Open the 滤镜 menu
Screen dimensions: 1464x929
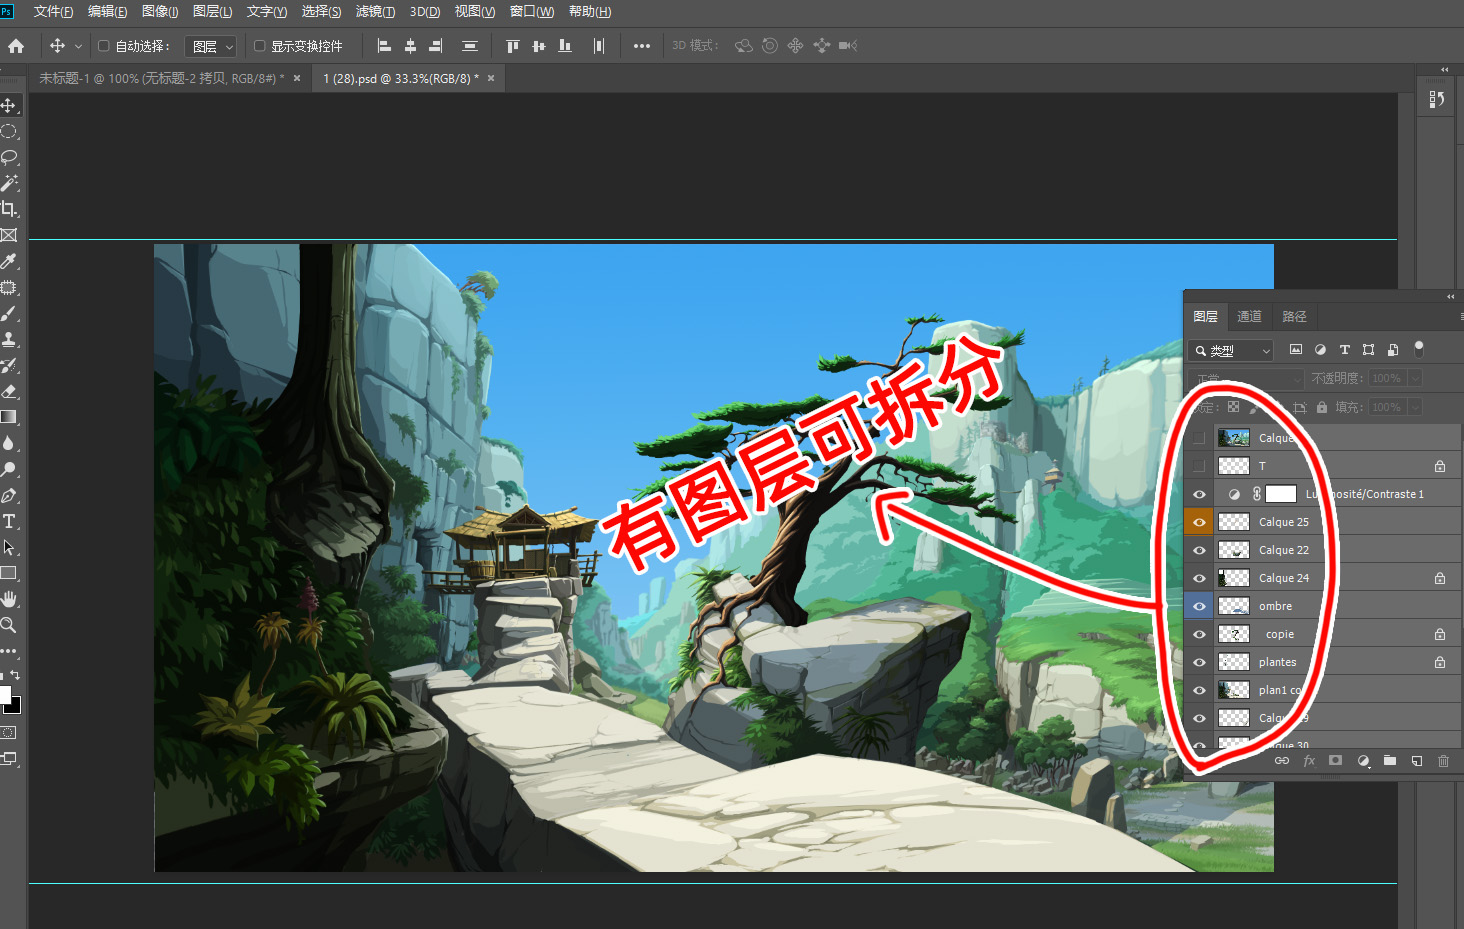[x=376, y=12]
